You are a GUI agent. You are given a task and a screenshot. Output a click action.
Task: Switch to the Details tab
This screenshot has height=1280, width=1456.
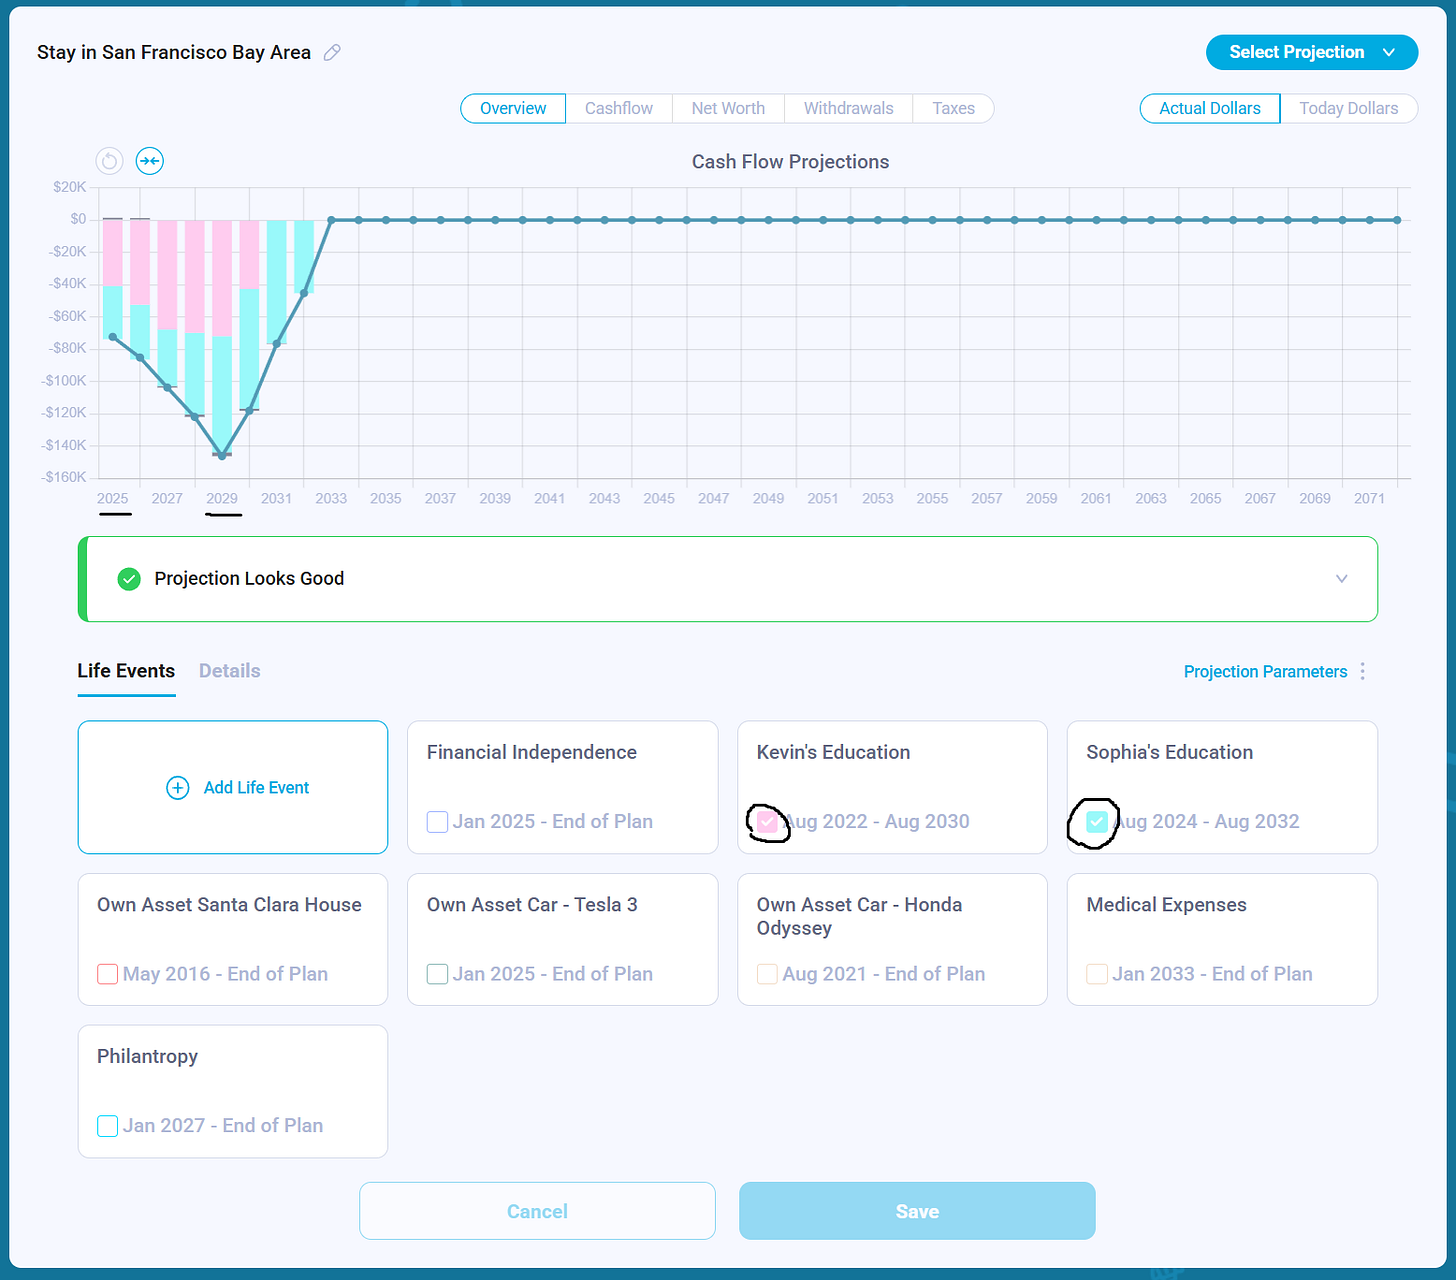230,671
